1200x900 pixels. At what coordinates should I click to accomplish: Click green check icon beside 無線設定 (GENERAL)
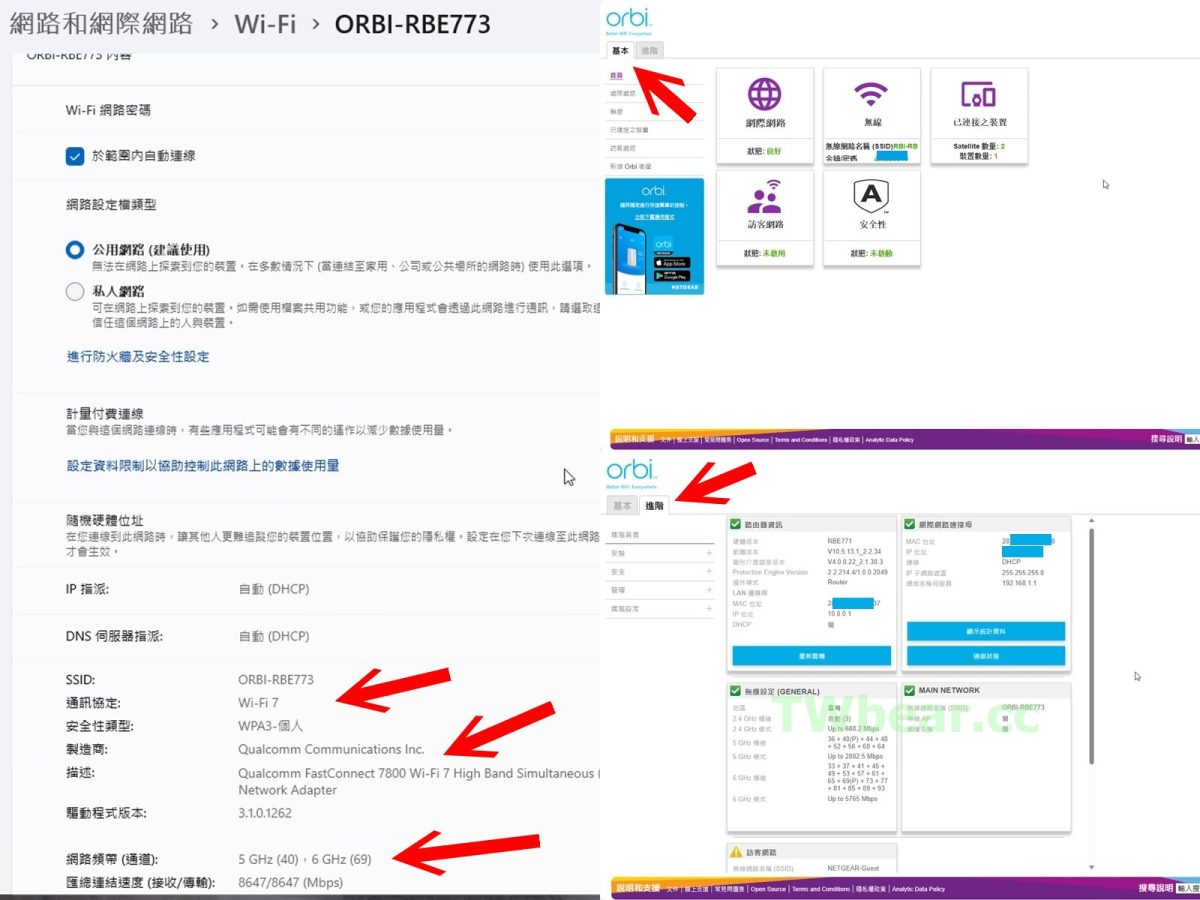(736, 690)
